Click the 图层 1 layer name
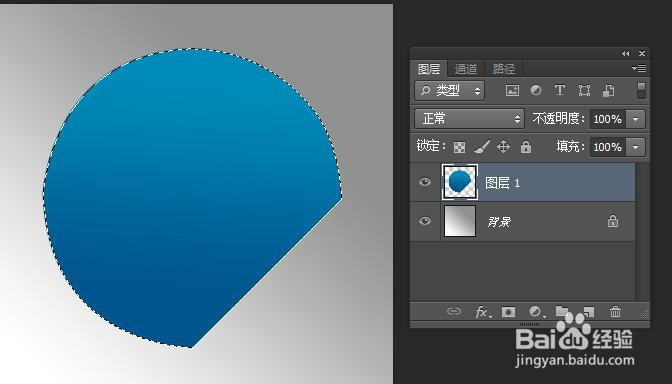The width and height of the screenshot is (672, 384). point(502,183)
